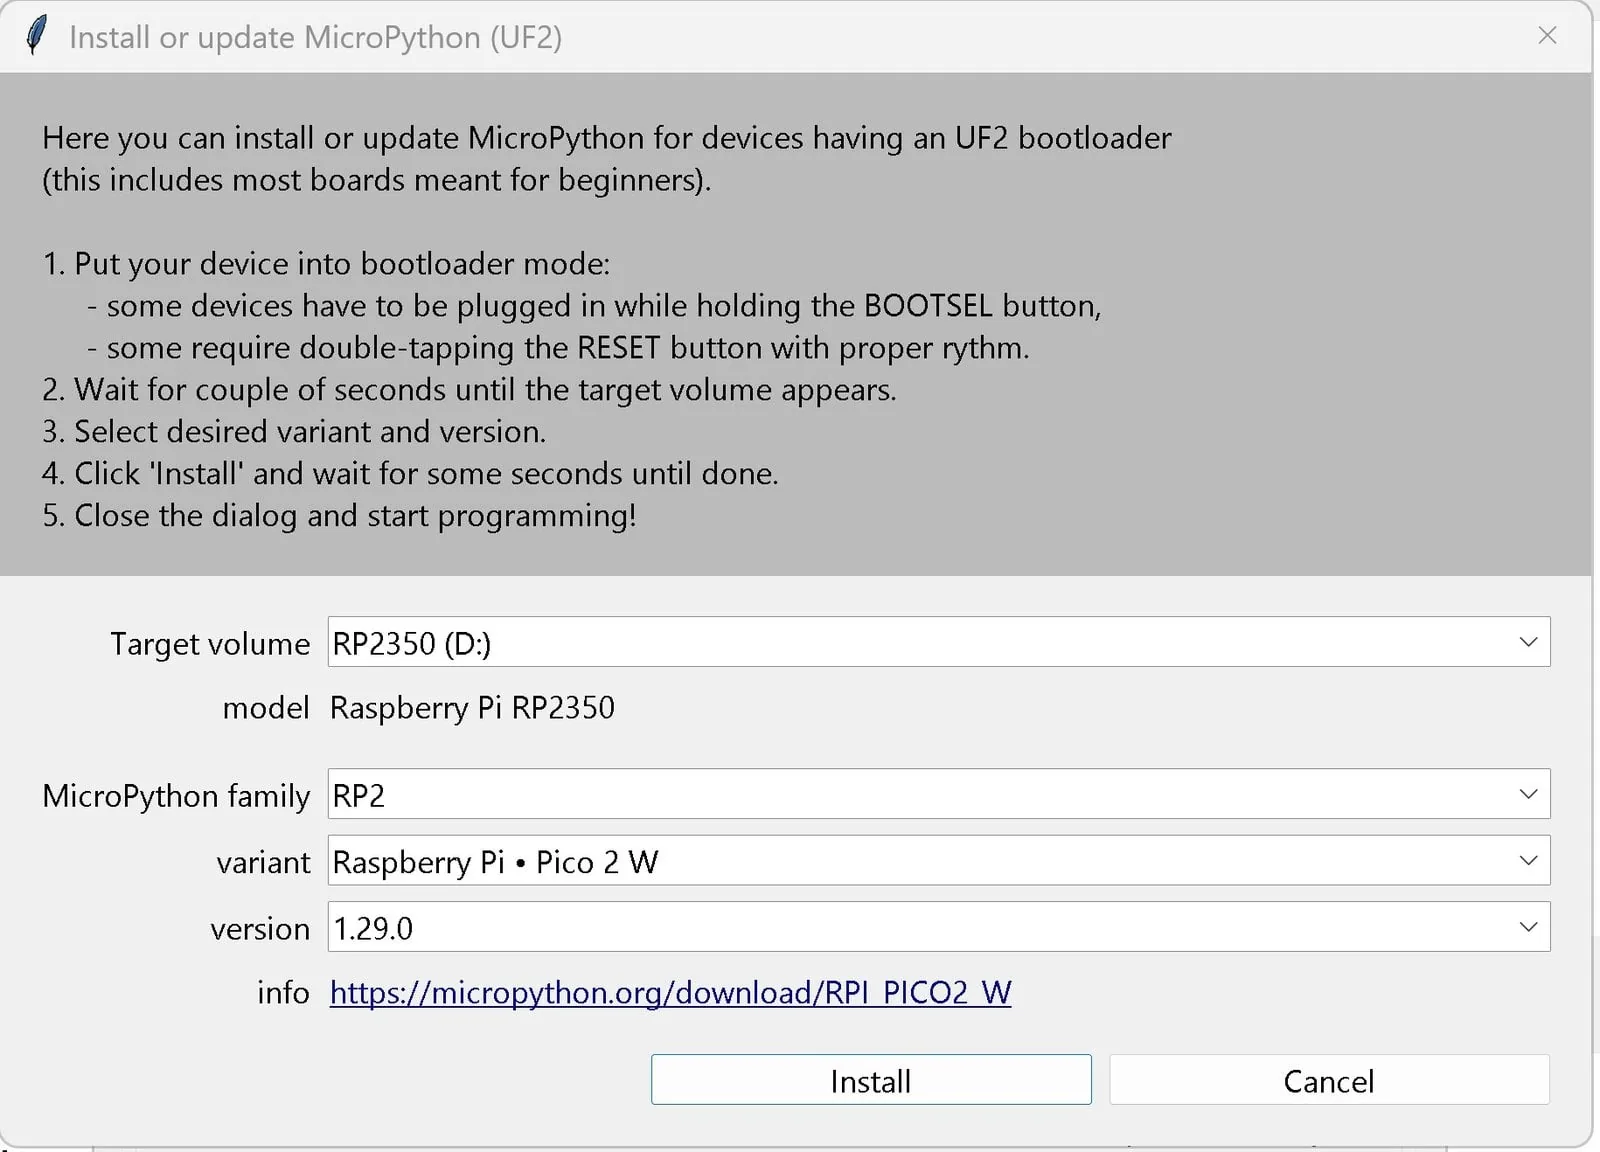Expand the version dropdown arrow
The height and width of the screenshot is (1152, 1600).
coord(1528,927)
